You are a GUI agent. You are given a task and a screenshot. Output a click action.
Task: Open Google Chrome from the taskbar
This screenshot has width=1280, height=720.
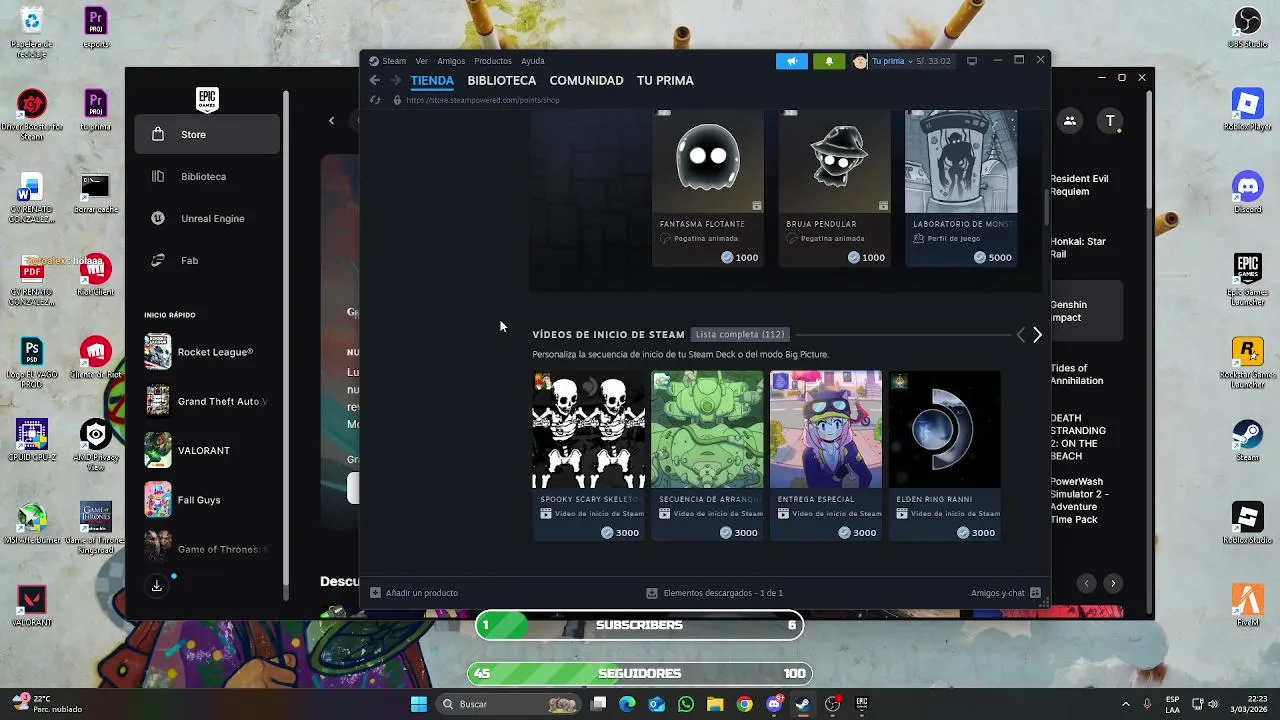coord(744,704)
